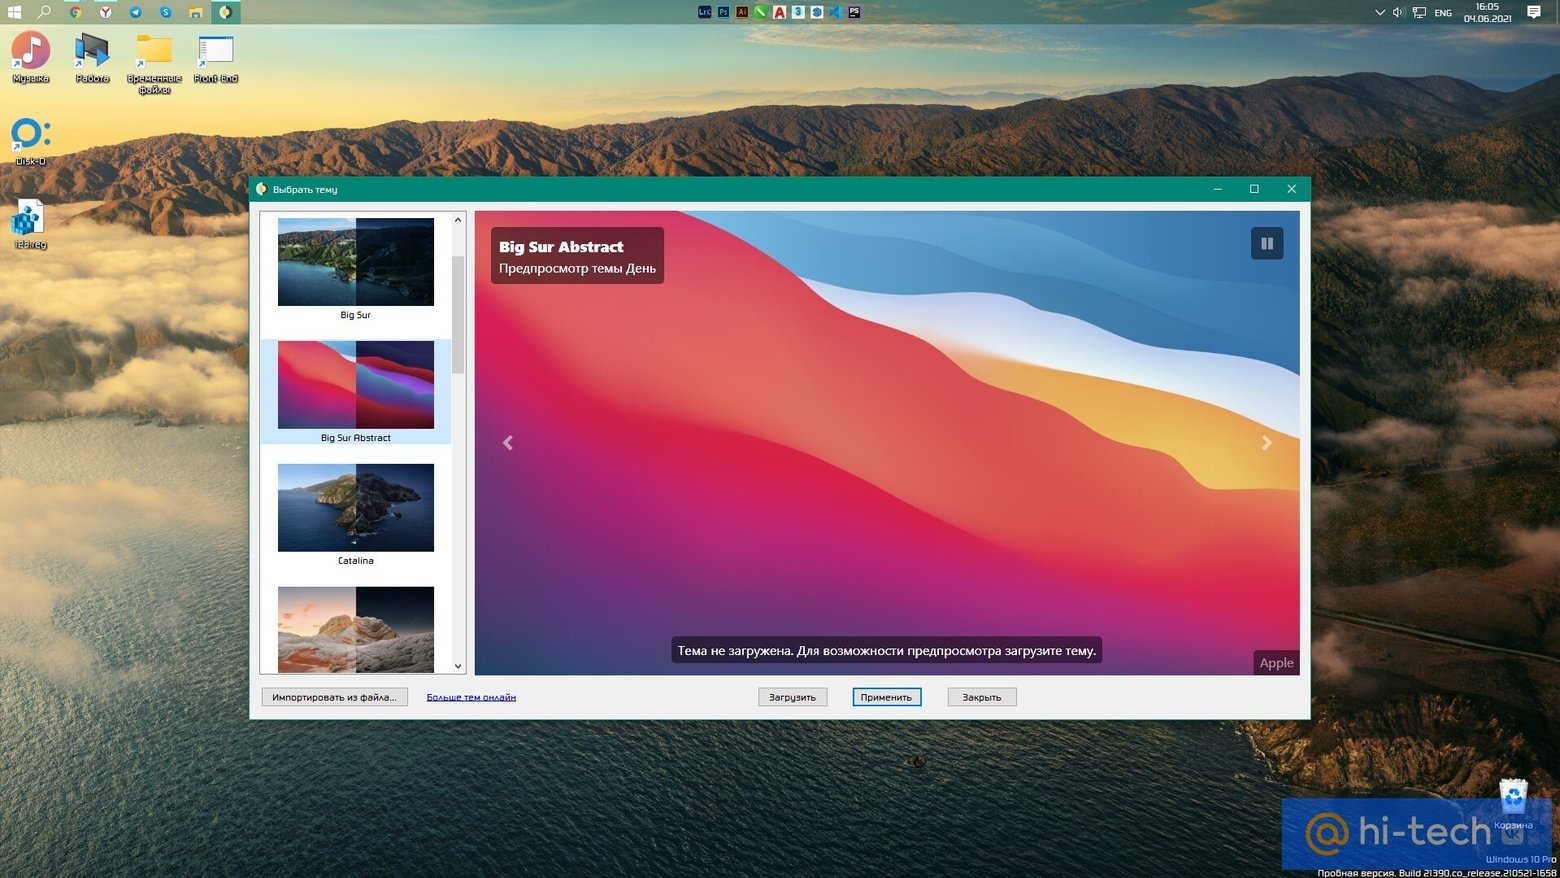Open Skype from the taskbar

tap(165, 12)
